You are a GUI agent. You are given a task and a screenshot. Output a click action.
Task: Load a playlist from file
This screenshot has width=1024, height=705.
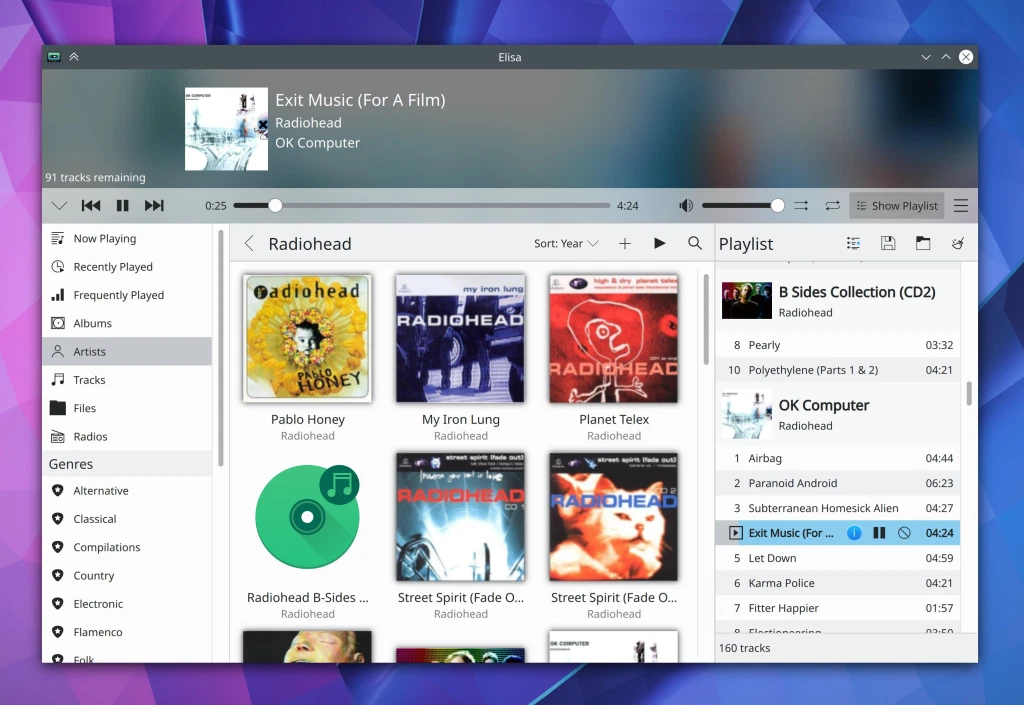click(x=923, y=243)
